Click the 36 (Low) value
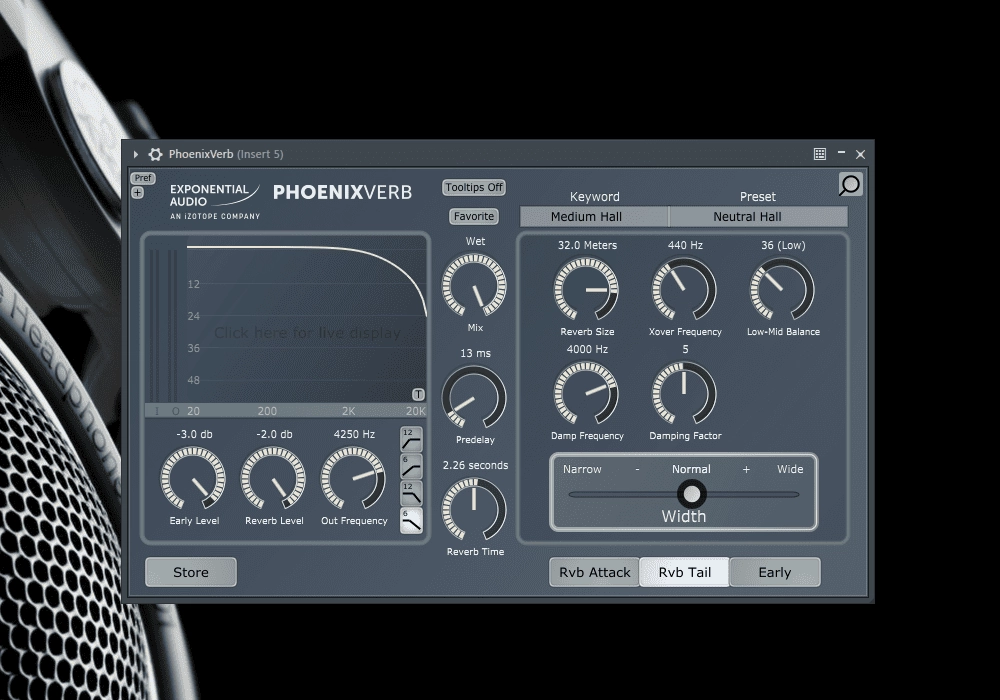This screenshot has height=700, width=1000. [x=783, y=245]
